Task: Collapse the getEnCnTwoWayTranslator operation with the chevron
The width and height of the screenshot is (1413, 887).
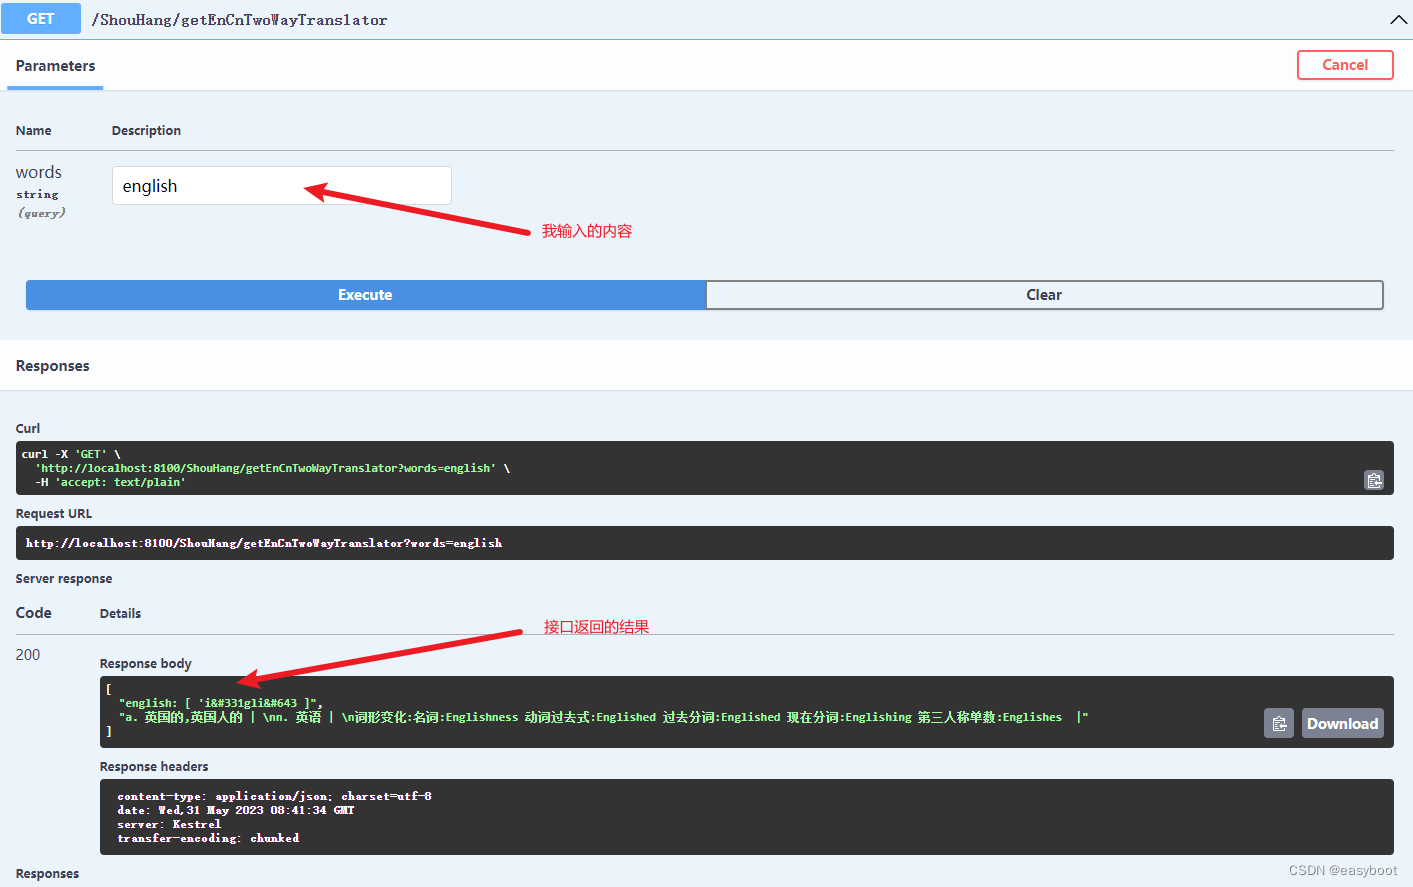Action: 1398,20
